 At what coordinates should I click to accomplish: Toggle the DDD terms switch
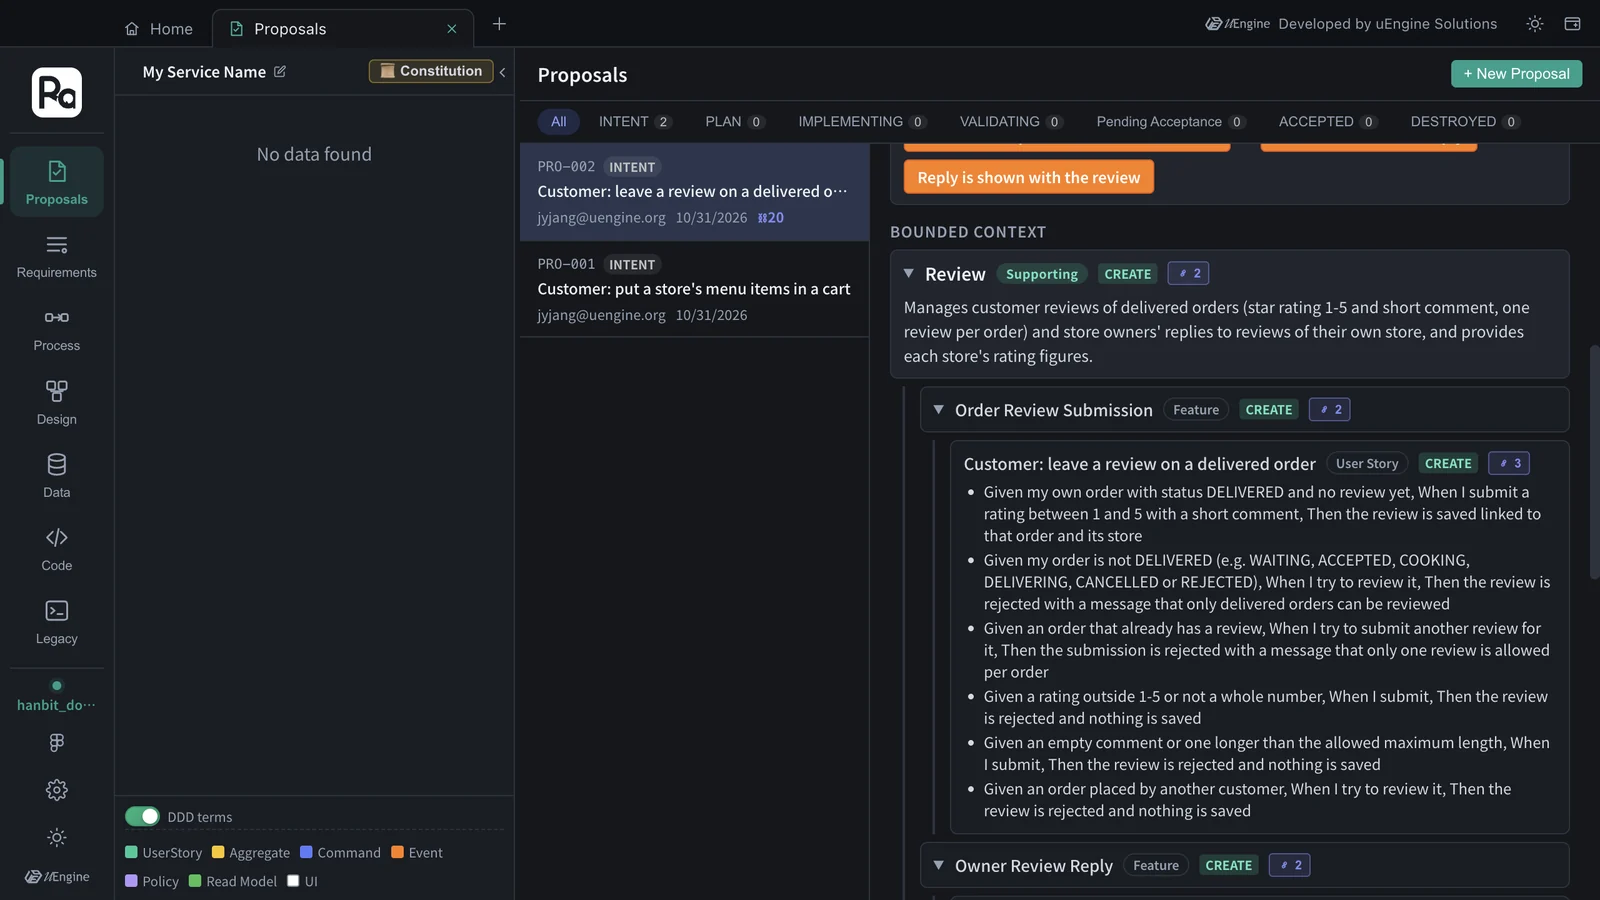click(142, 816)
